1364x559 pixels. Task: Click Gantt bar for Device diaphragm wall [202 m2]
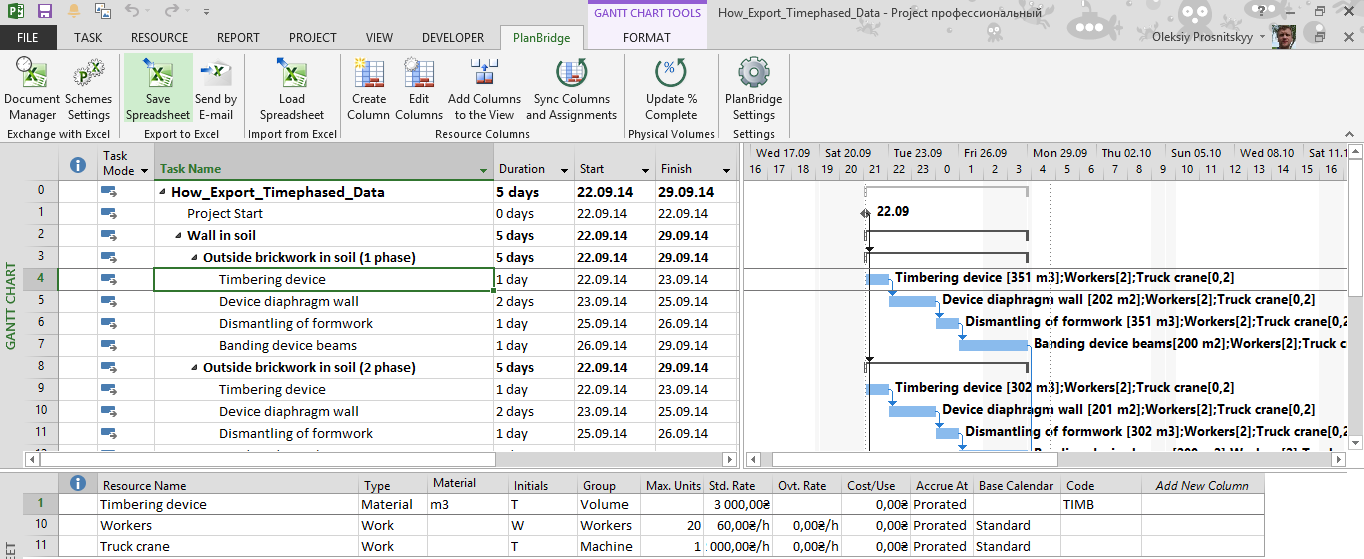pos(912,301)
